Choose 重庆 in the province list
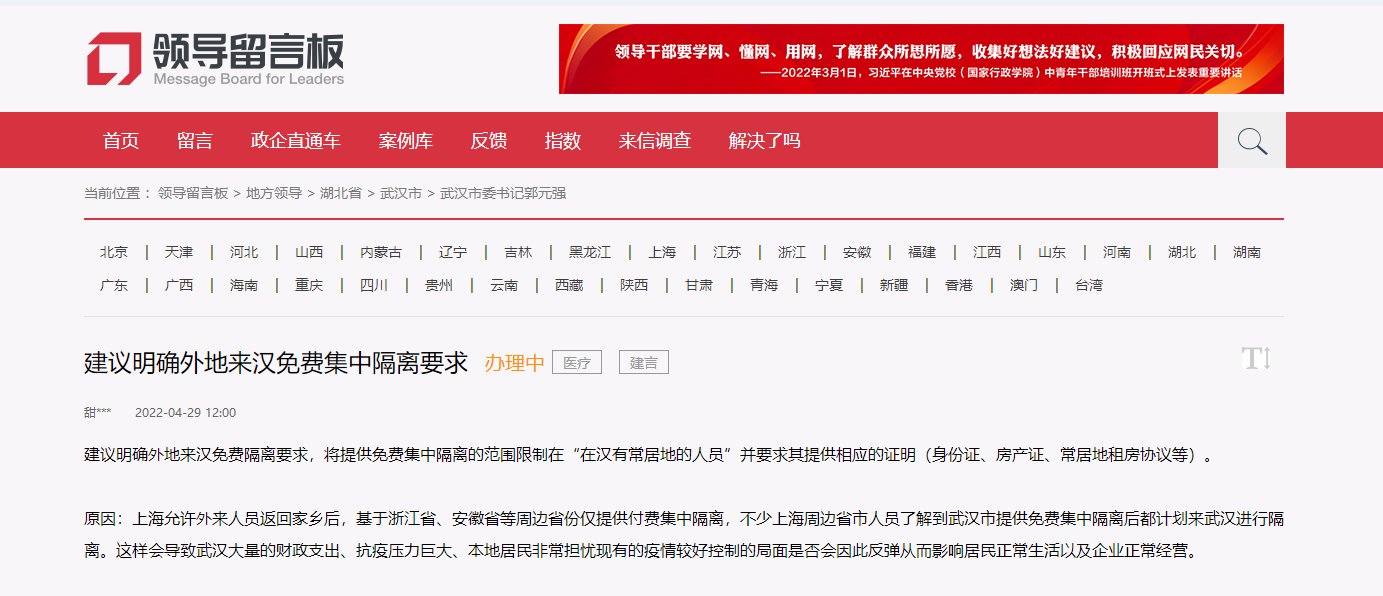The width and height of the screenshot is (1383, 596). [x=309, y=285]
